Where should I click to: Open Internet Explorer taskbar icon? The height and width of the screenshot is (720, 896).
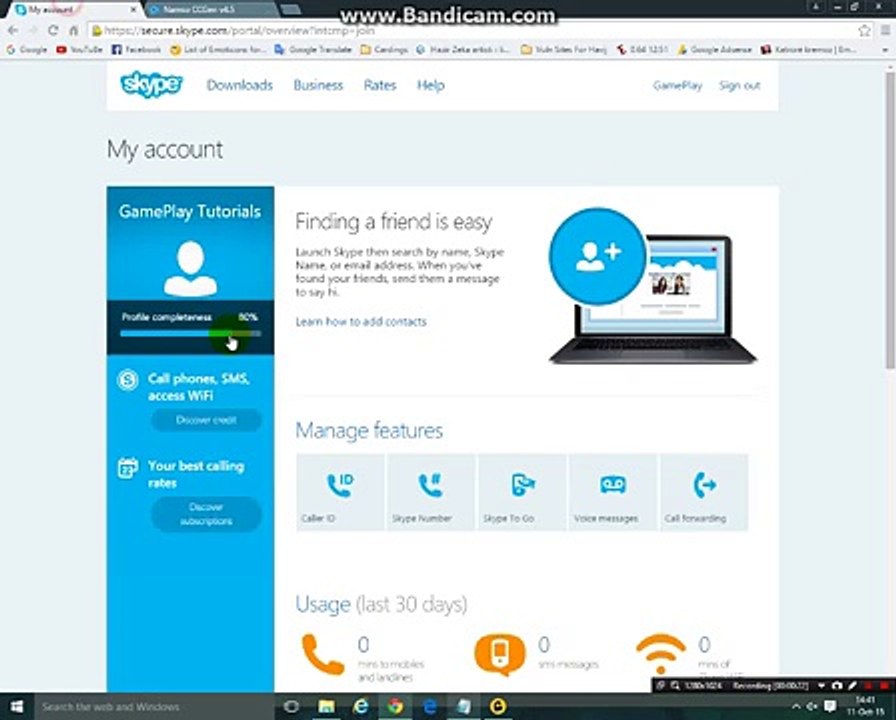[x=361, y=707]
